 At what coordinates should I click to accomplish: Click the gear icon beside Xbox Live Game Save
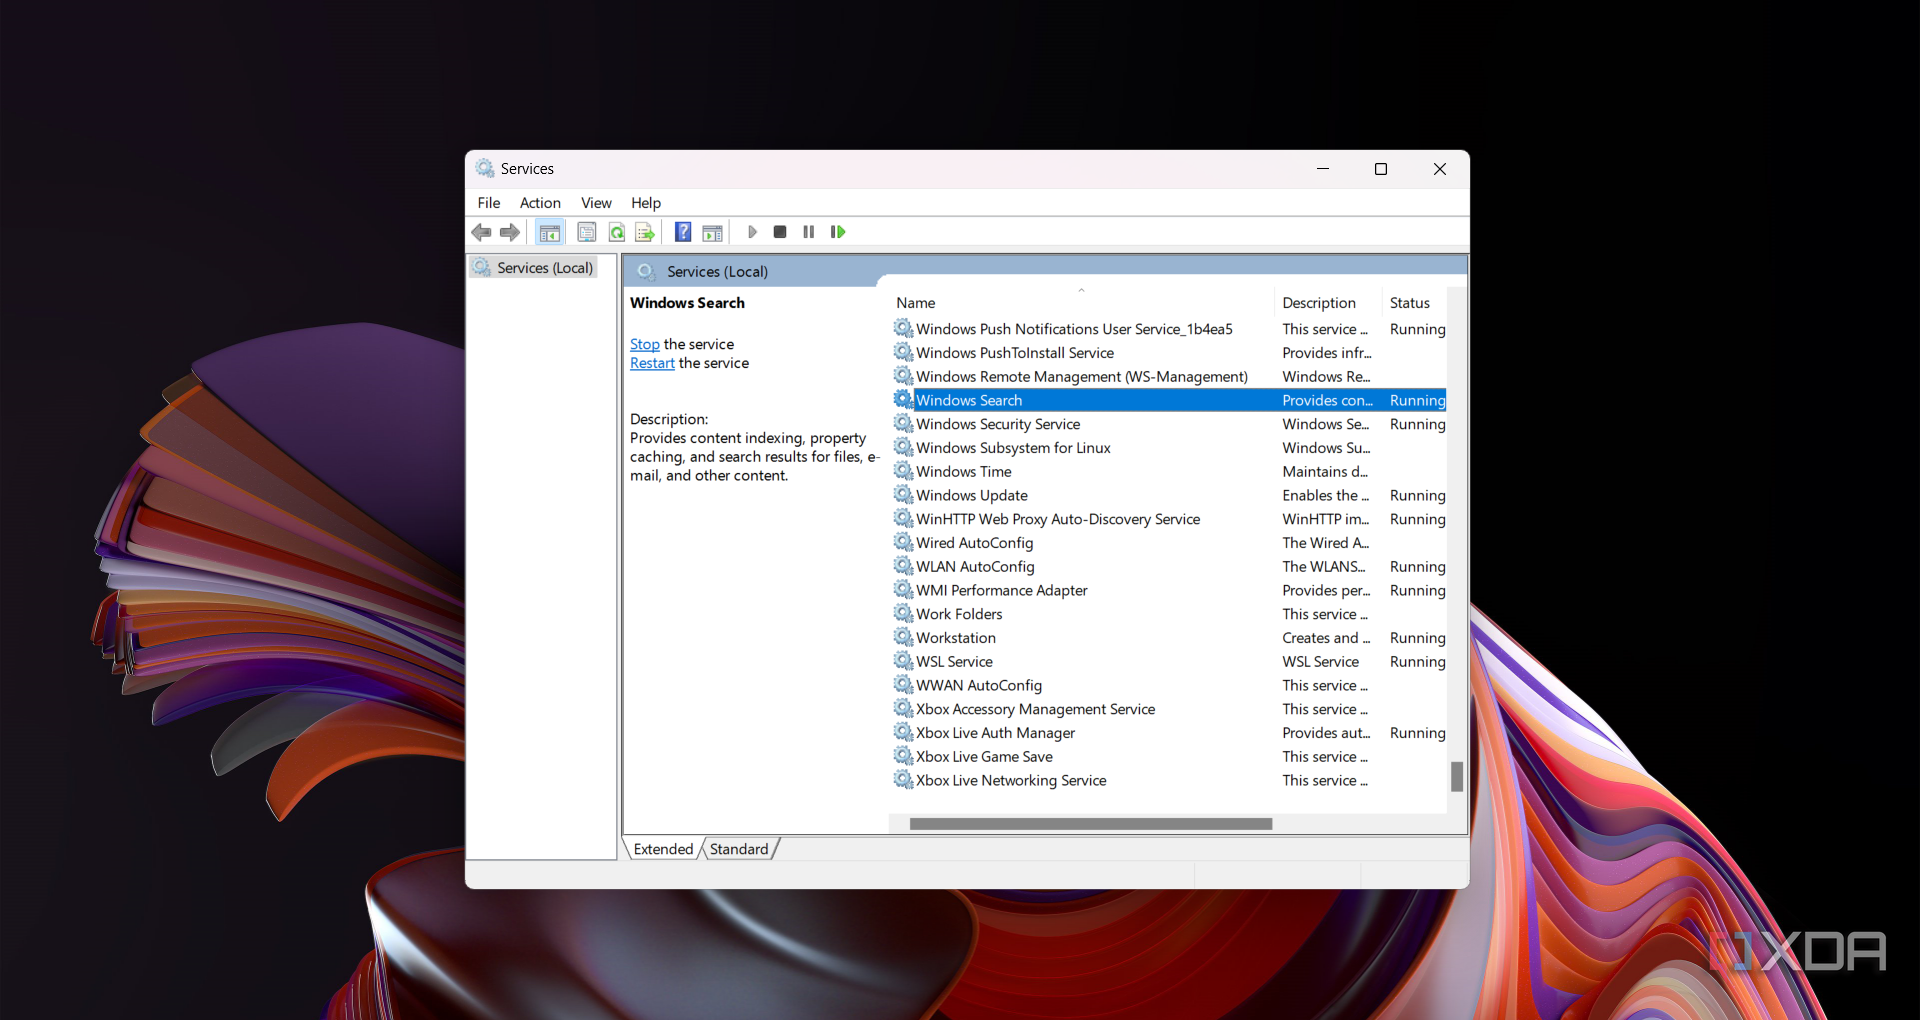pos(903,756)
